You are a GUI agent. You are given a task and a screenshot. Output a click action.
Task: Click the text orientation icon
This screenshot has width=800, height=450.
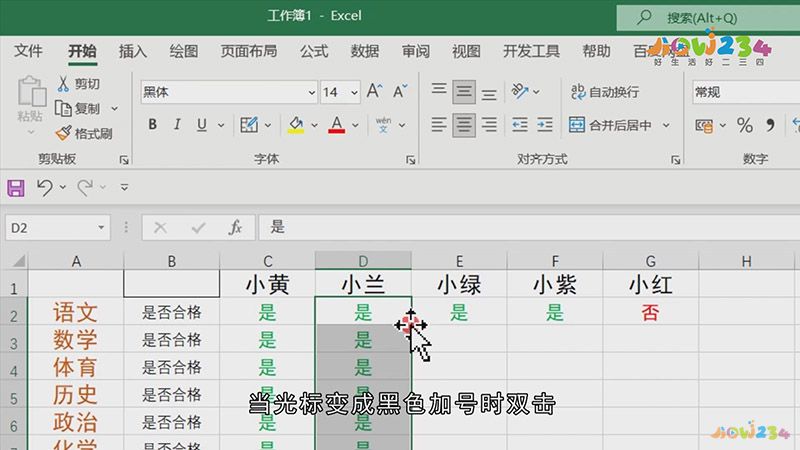coord(520,91)
